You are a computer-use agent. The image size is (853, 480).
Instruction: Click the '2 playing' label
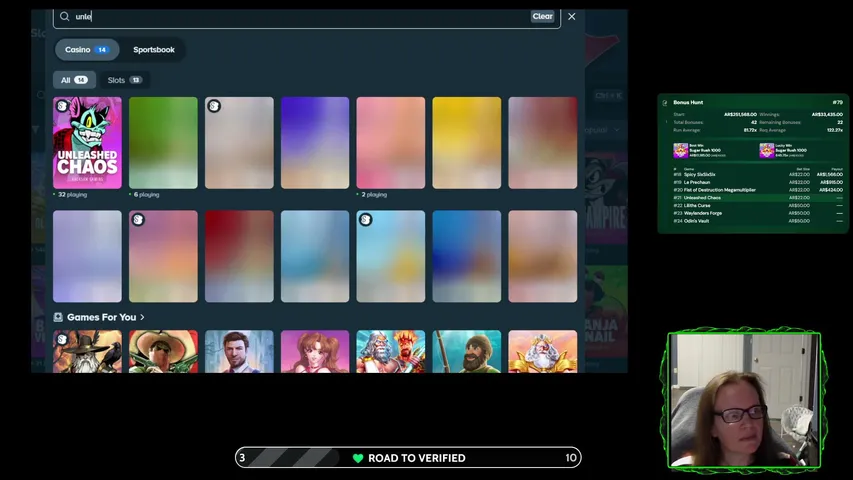(x=374, y=194)
